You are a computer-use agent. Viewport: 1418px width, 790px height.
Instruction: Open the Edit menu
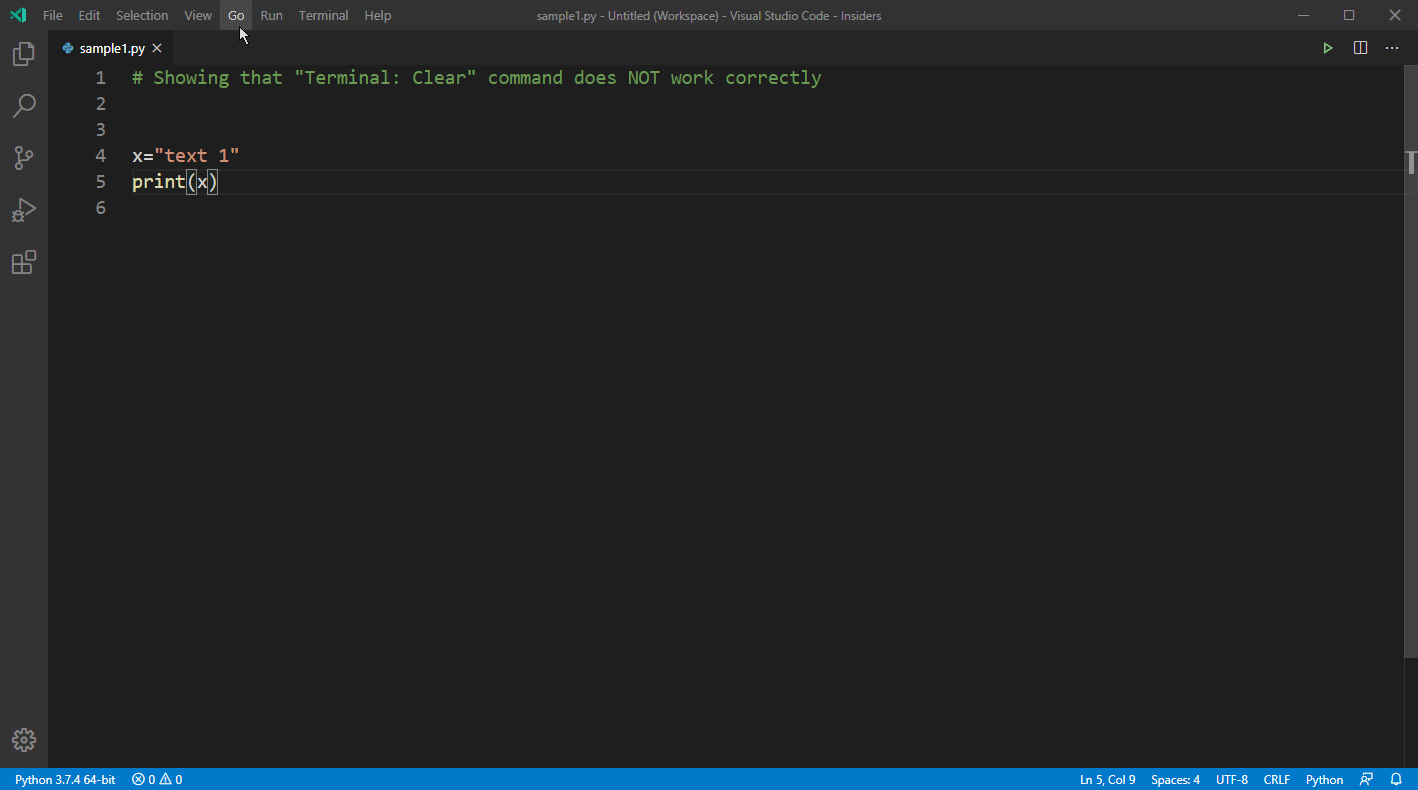click(x=89, y=15)
